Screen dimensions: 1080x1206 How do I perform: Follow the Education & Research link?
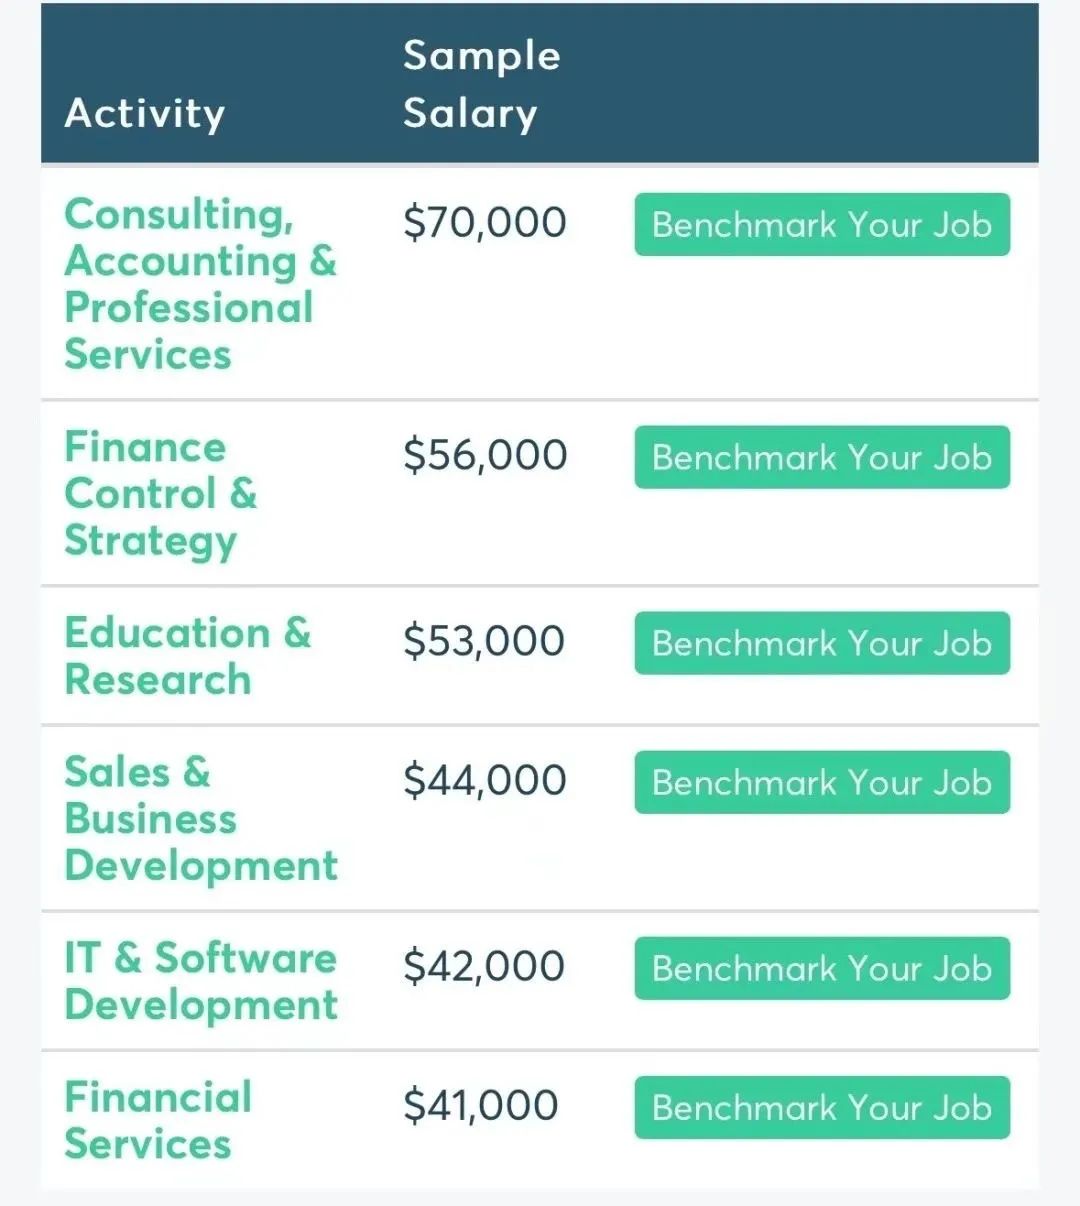[187, 656]
